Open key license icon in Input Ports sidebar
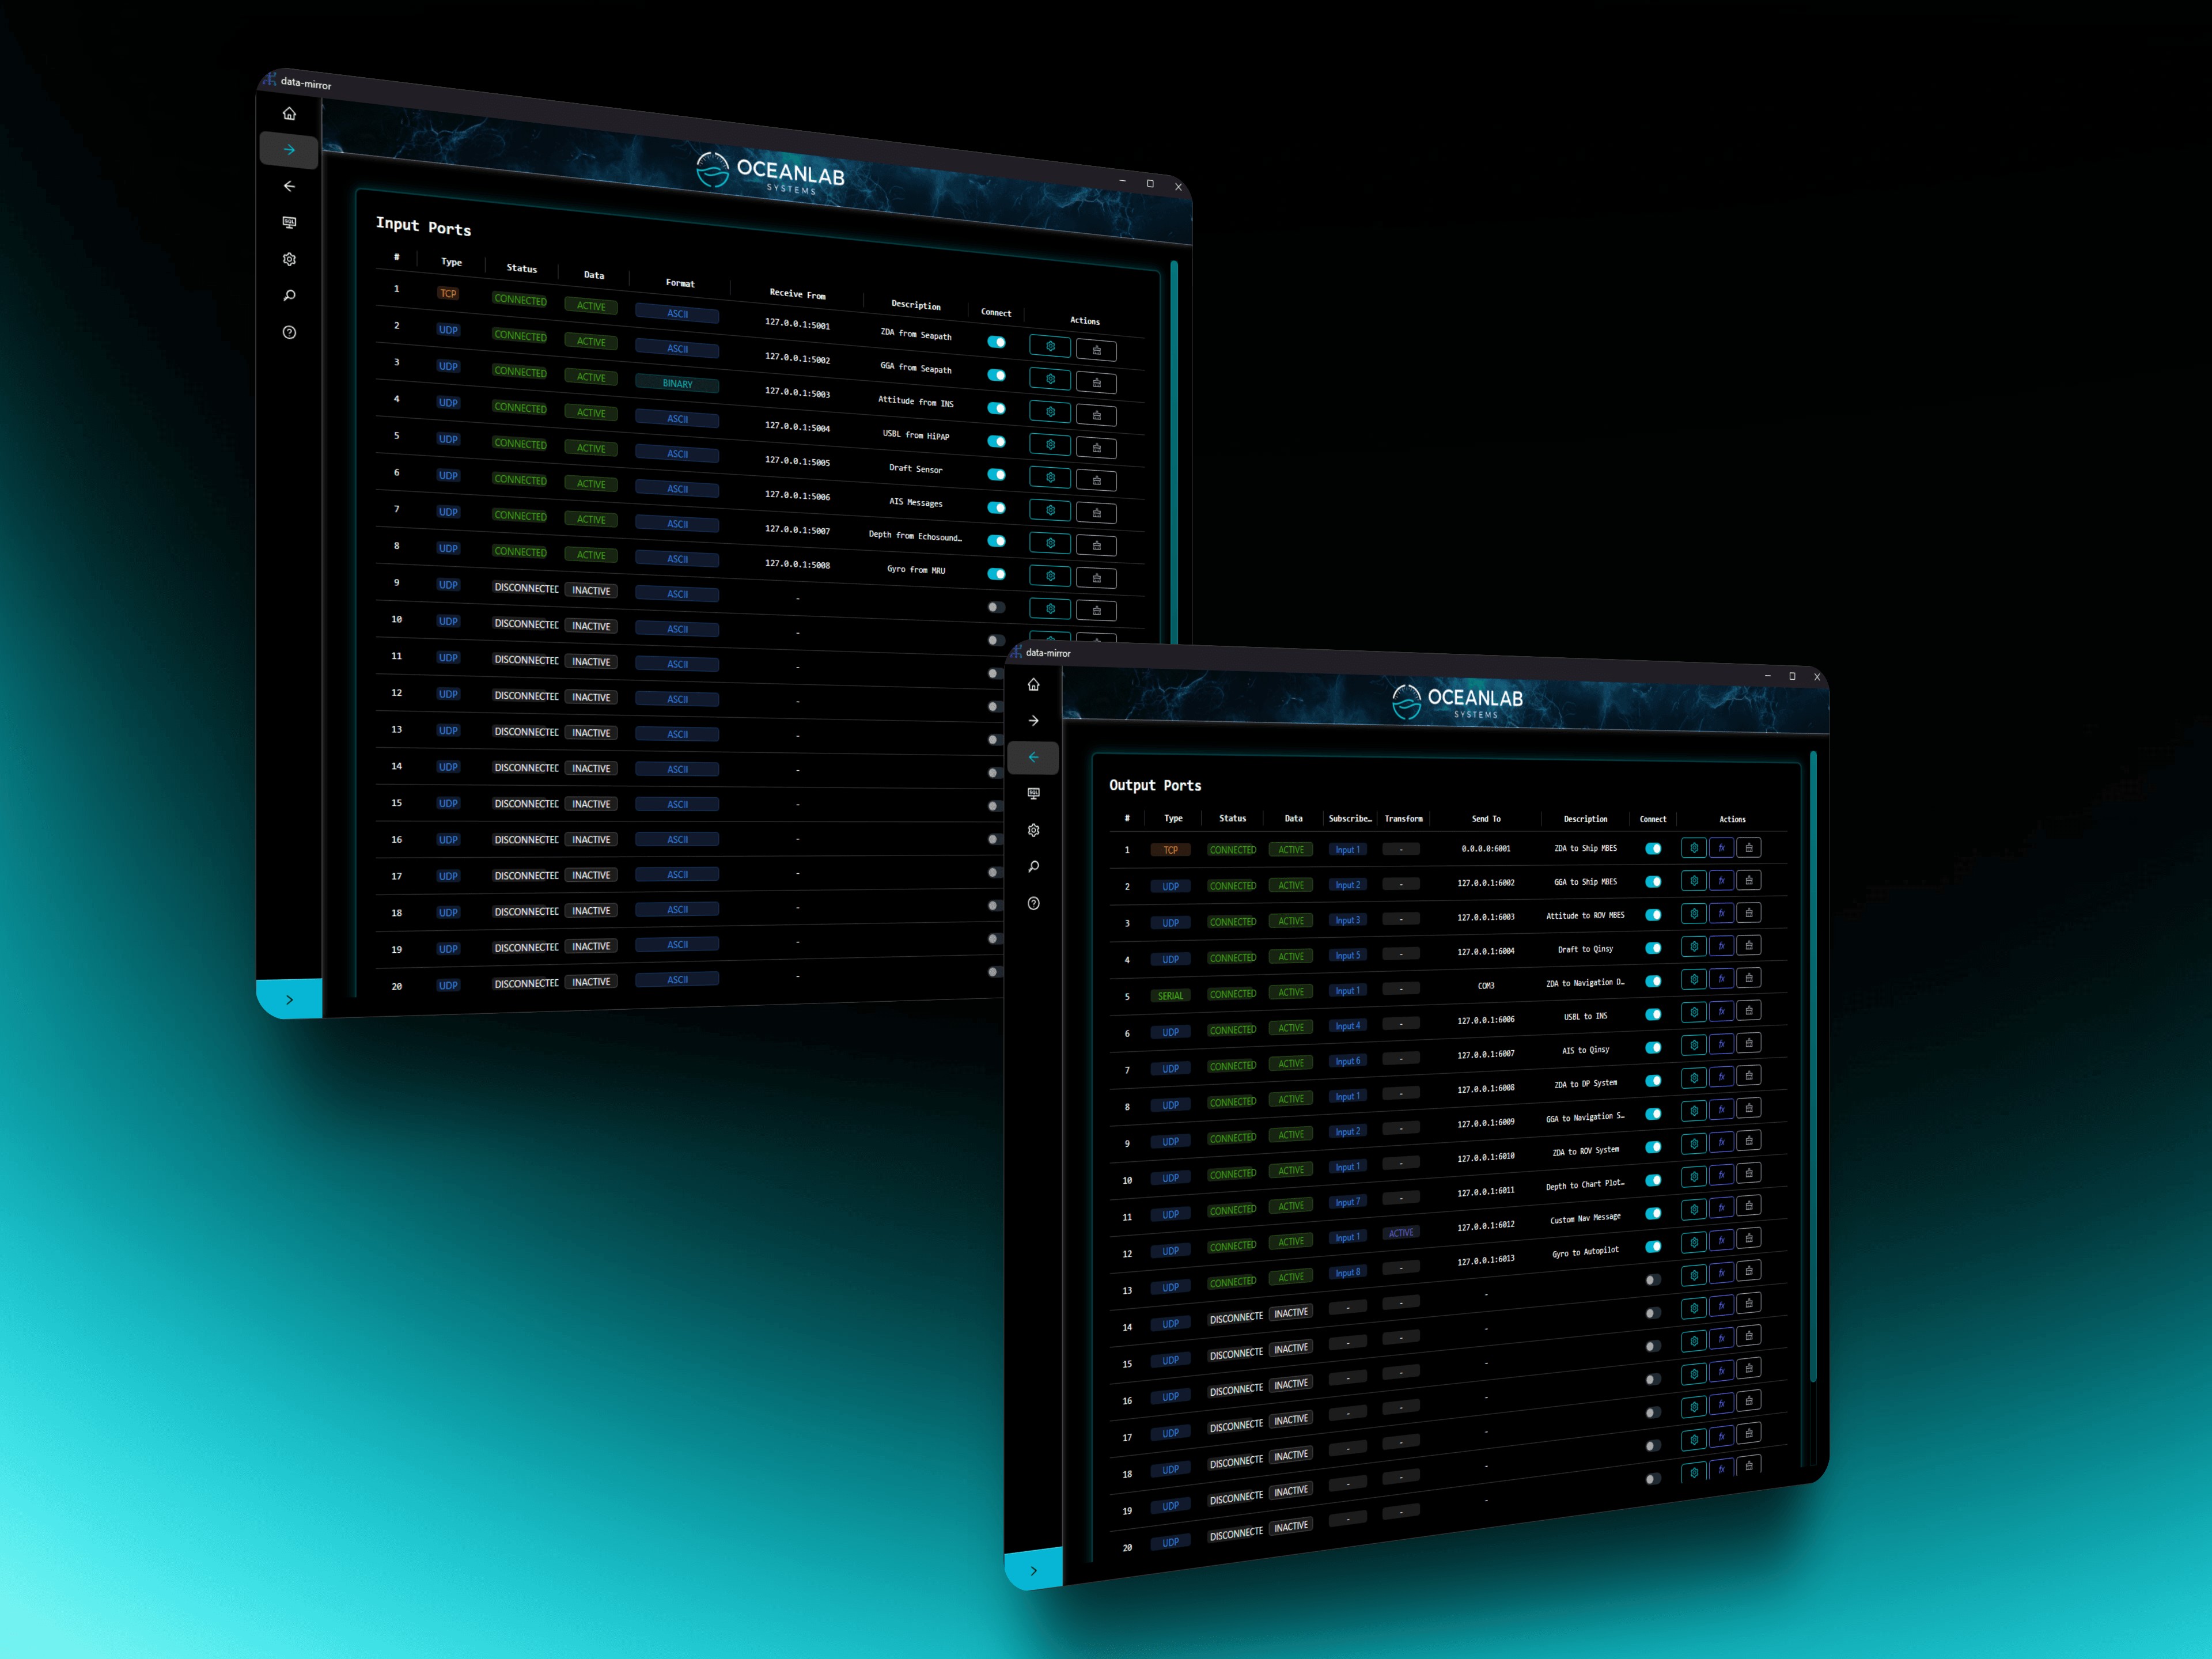Screen dimensions: 2212x1659 click(x=289, y=295)
